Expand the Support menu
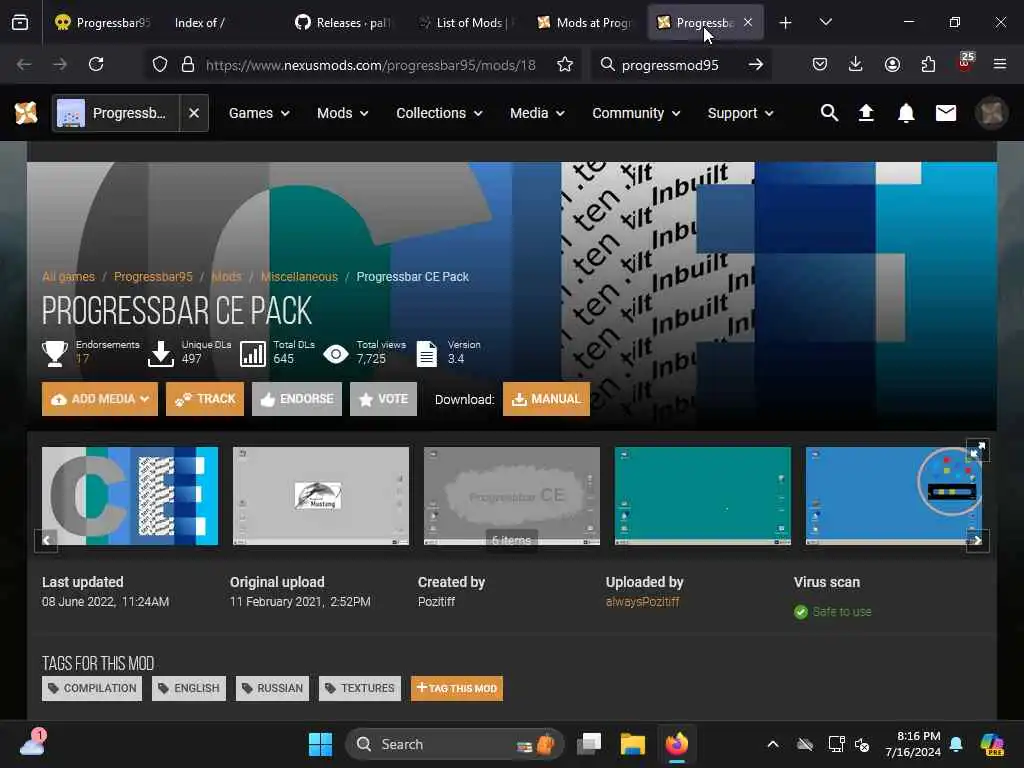1024x768 pixels. tap(741, 113)
